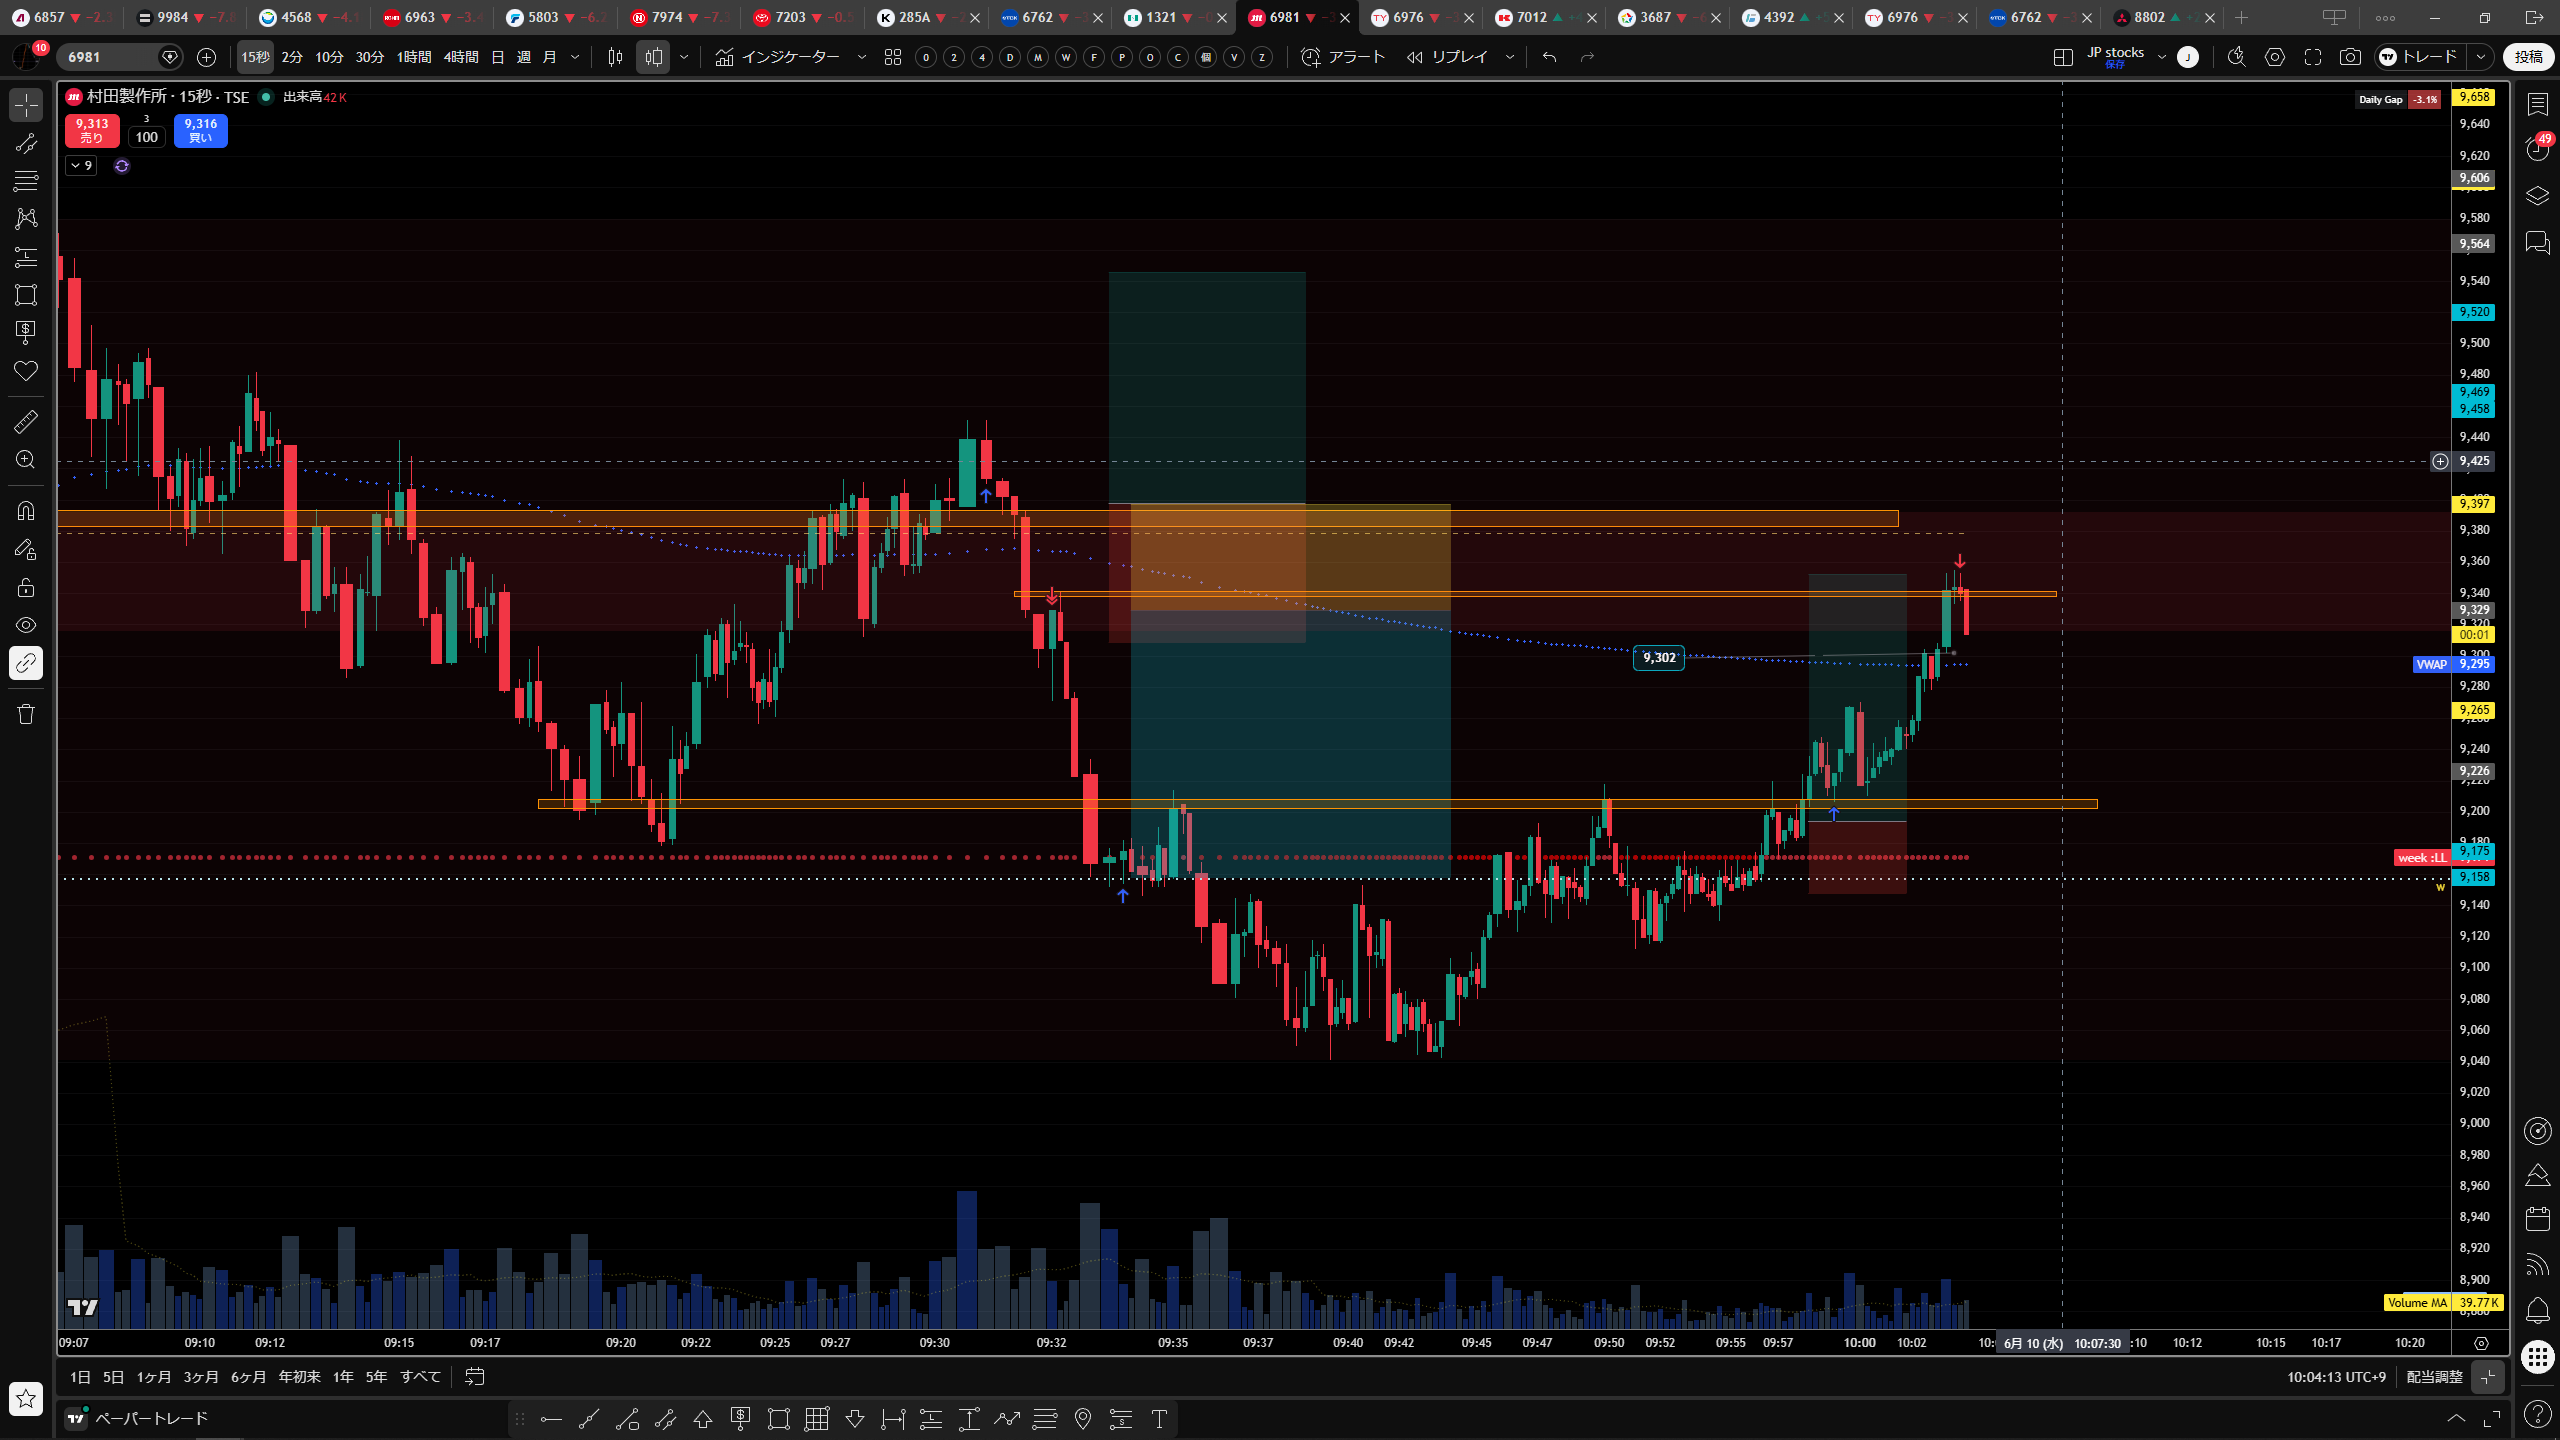Open the alerts bell in right sidebar
This screenshot has width=2560, height=1440.
click(x=2537, y=1310)
